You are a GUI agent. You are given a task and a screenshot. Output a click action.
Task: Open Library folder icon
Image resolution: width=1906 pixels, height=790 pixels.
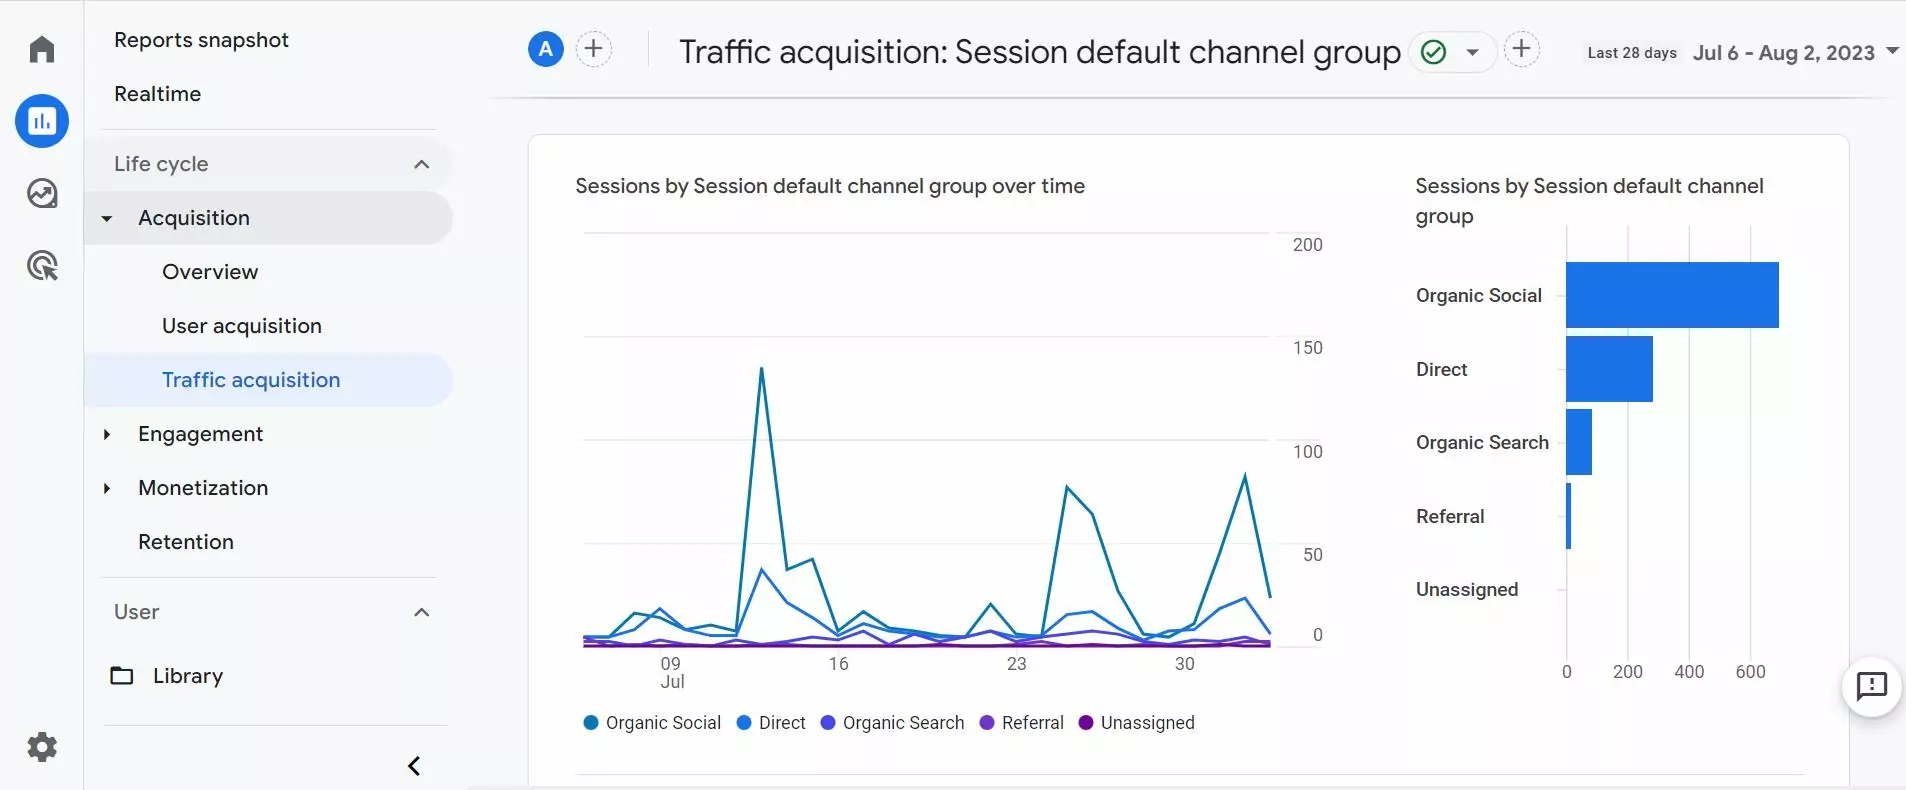[x=122, y=676]
